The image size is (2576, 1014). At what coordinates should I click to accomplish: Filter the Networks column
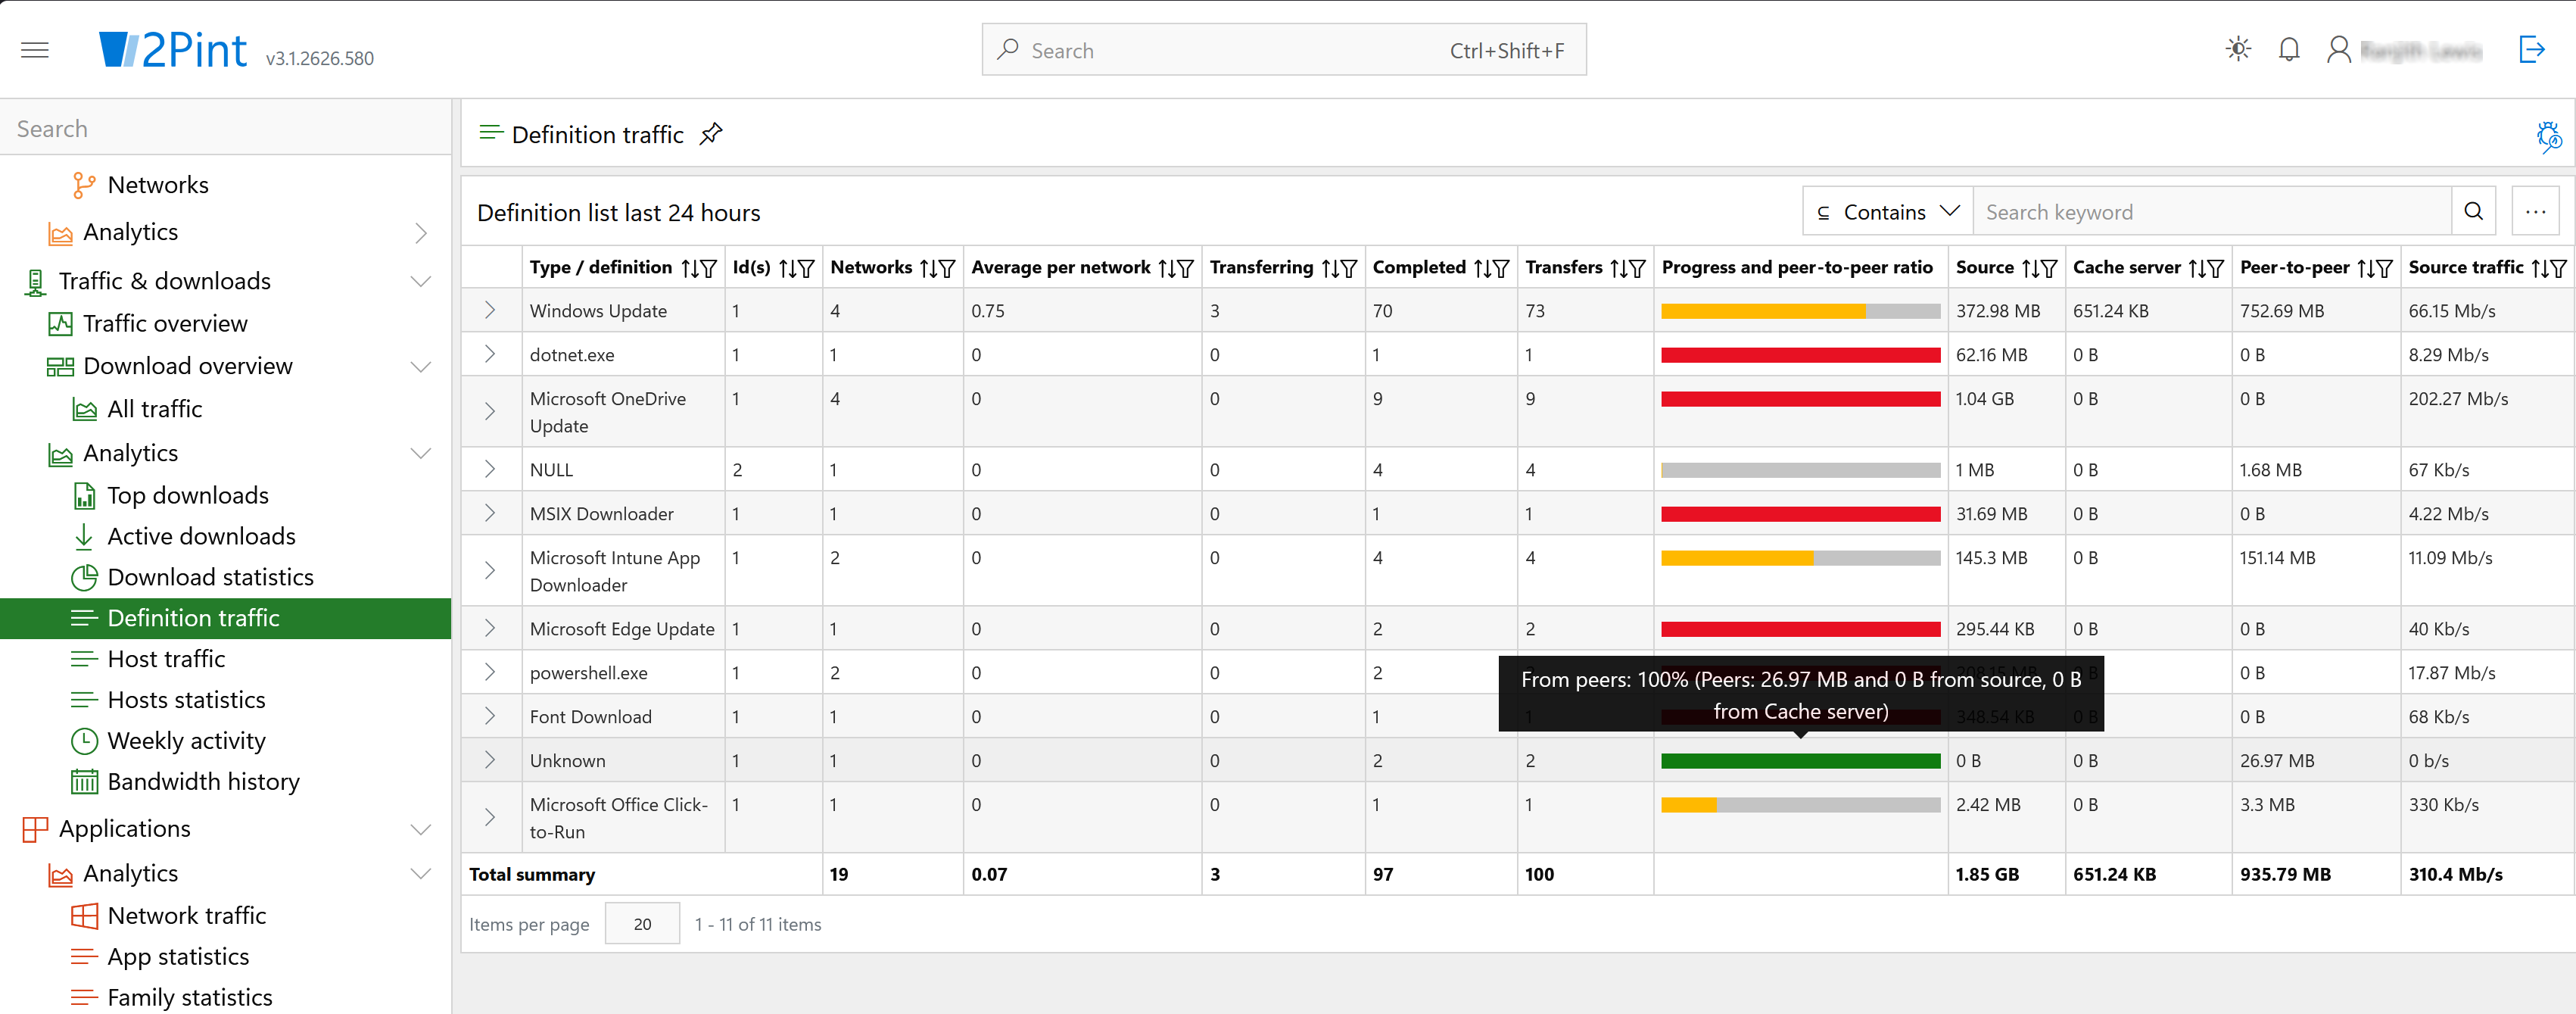947,268
